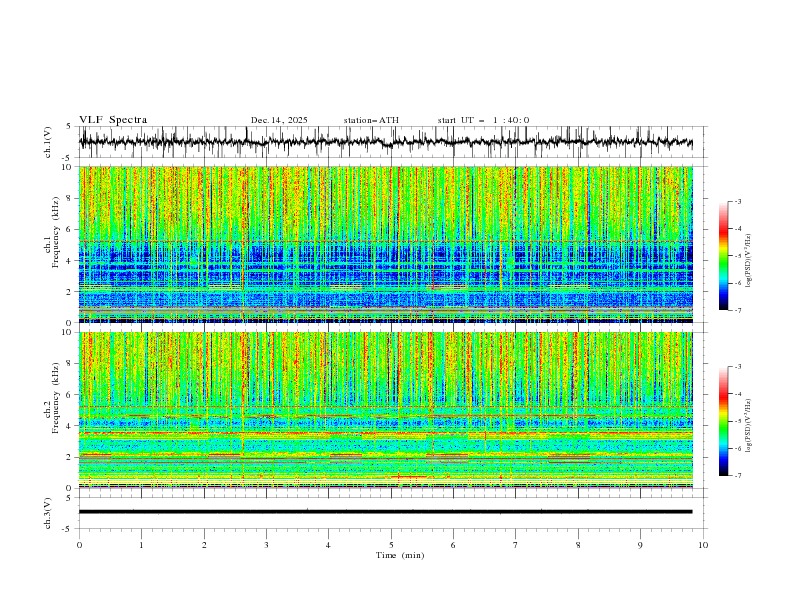This screenshot has height=612, width=792.
Task: Click the "-7" label on lower colorbar
Action: 737,476
